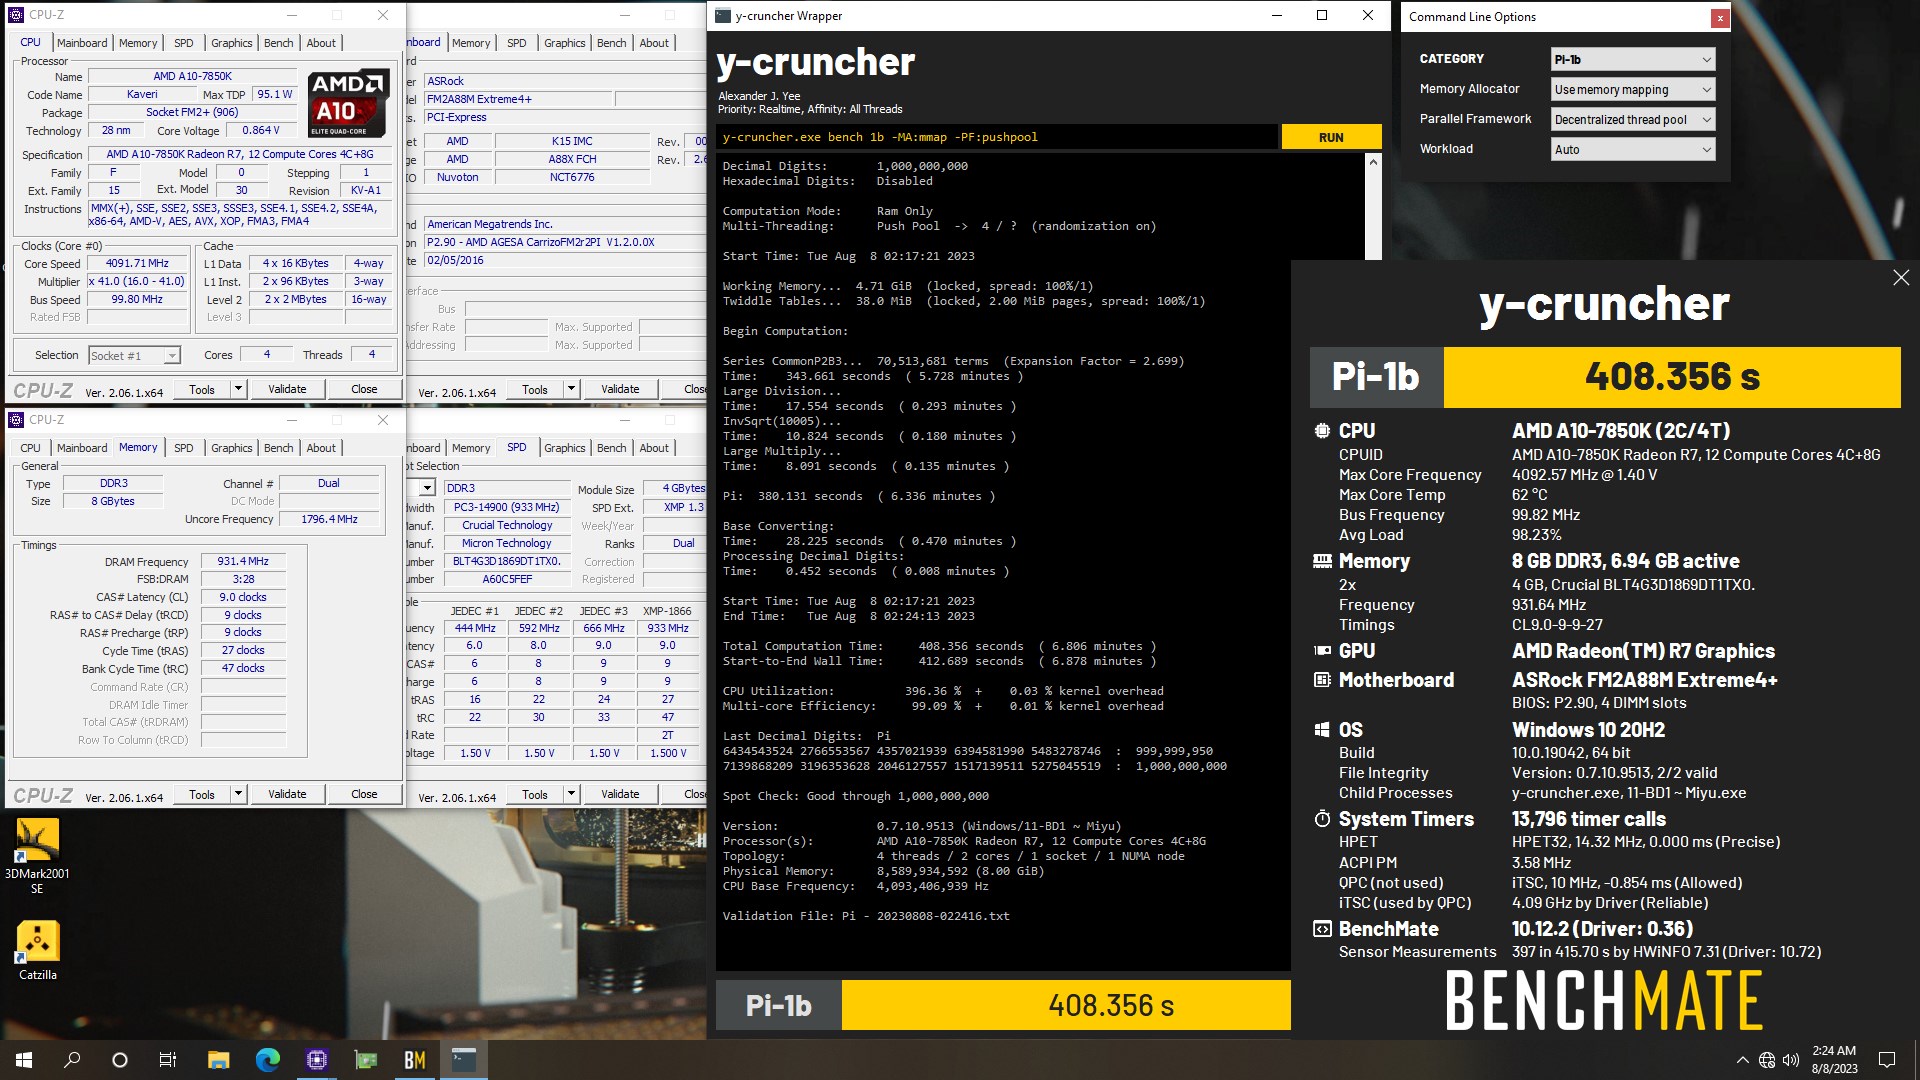This screenshot has height=1080, width=1920.
Task: Open taskbar Search magnifier
Action: 72,1060
